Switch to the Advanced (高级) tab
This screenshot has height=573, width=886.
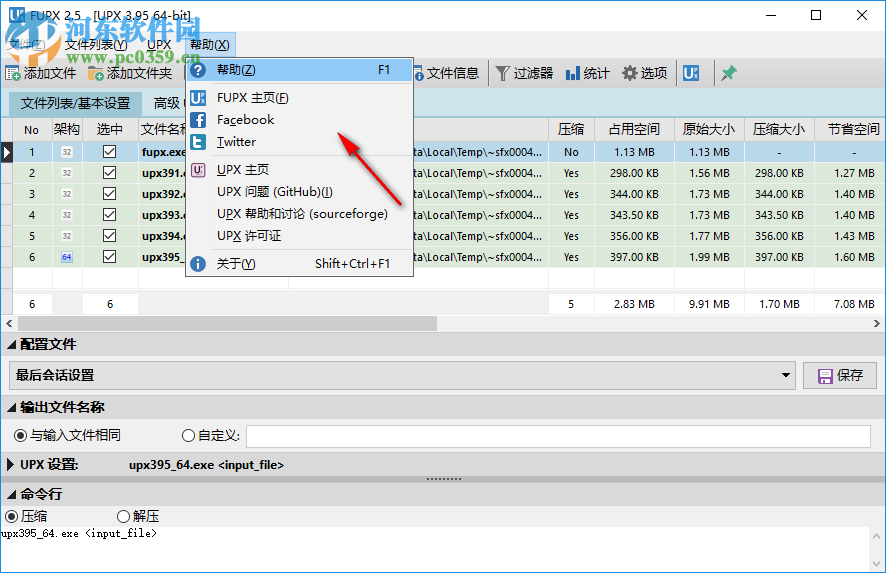pyautogui.click(x=167, y=103)
